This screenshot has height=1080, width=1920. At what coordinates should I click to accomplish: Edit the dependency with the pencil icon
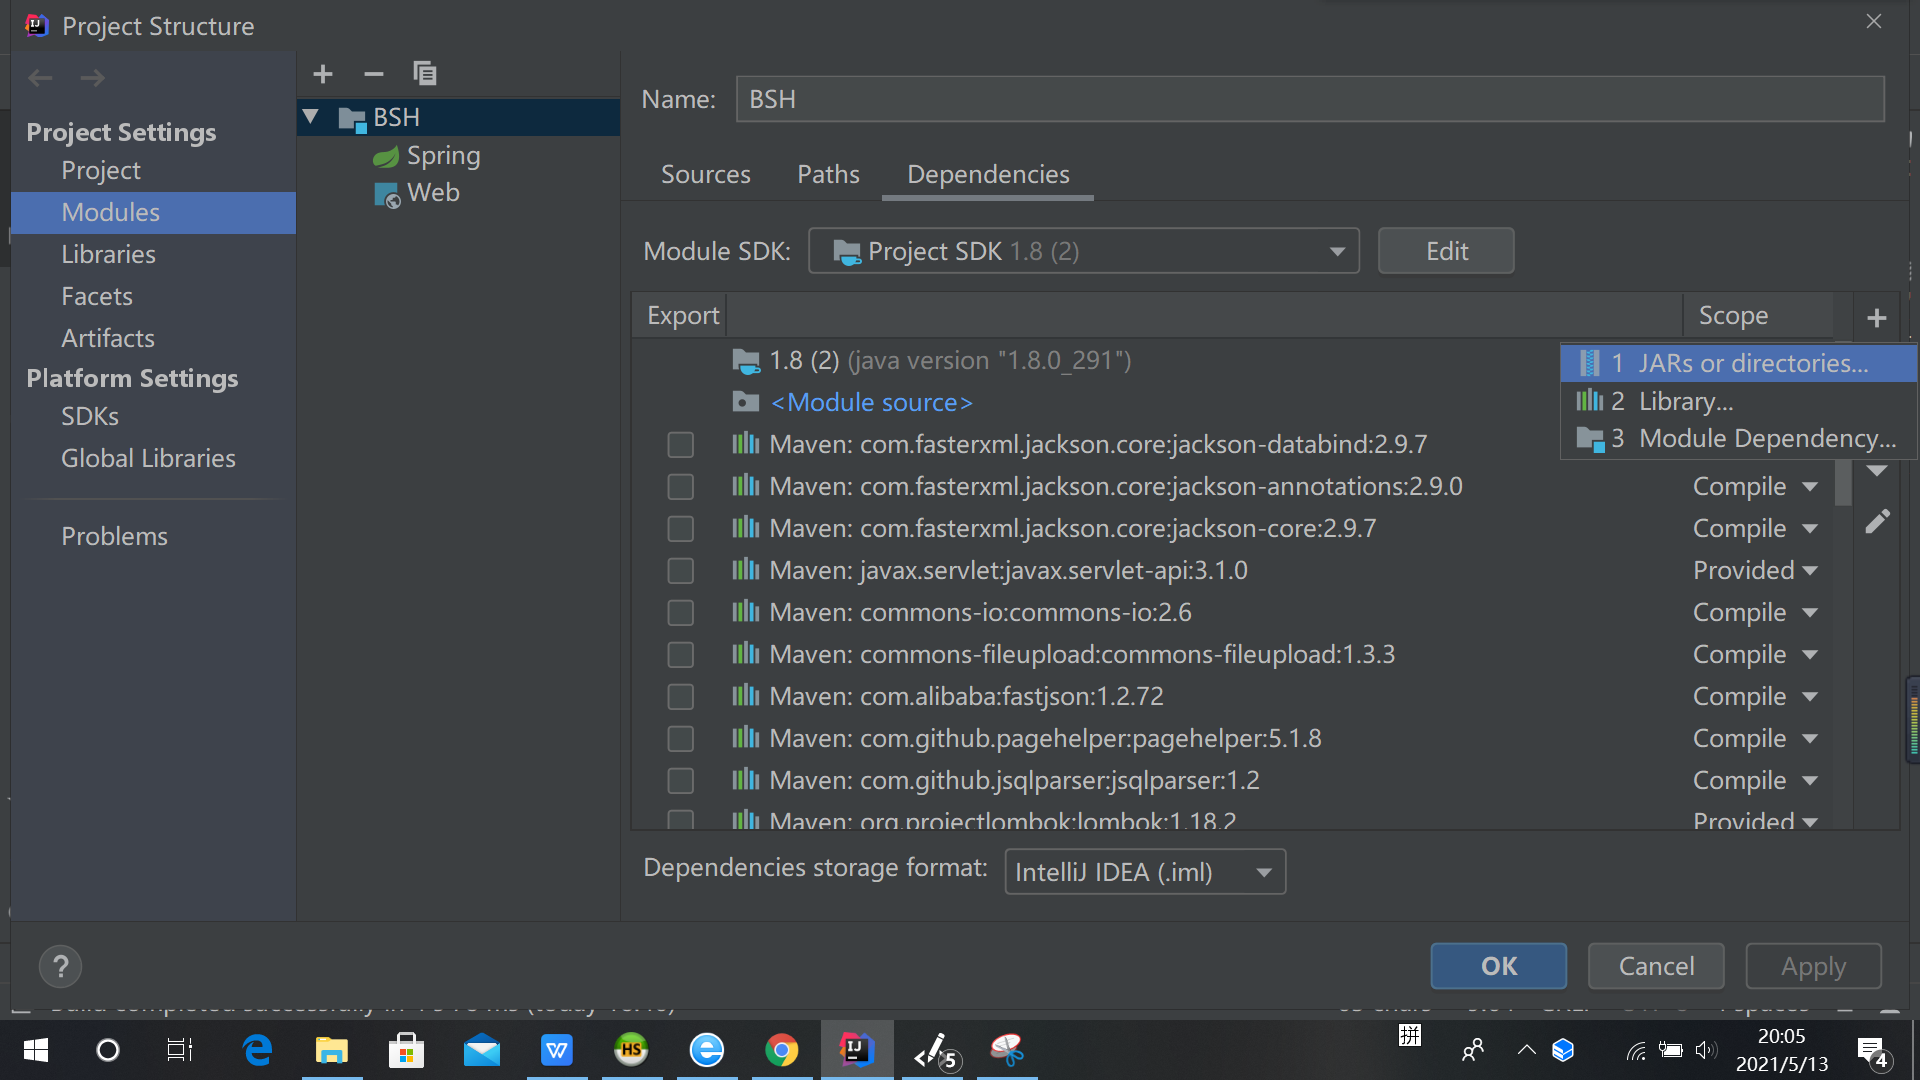coord(1879,521)
